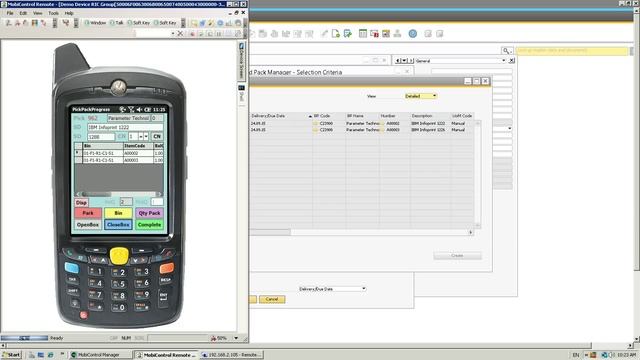Viewport: 640px width, 360px height.
Task: Click the number 5 keypad key
Action: point(119,283)
